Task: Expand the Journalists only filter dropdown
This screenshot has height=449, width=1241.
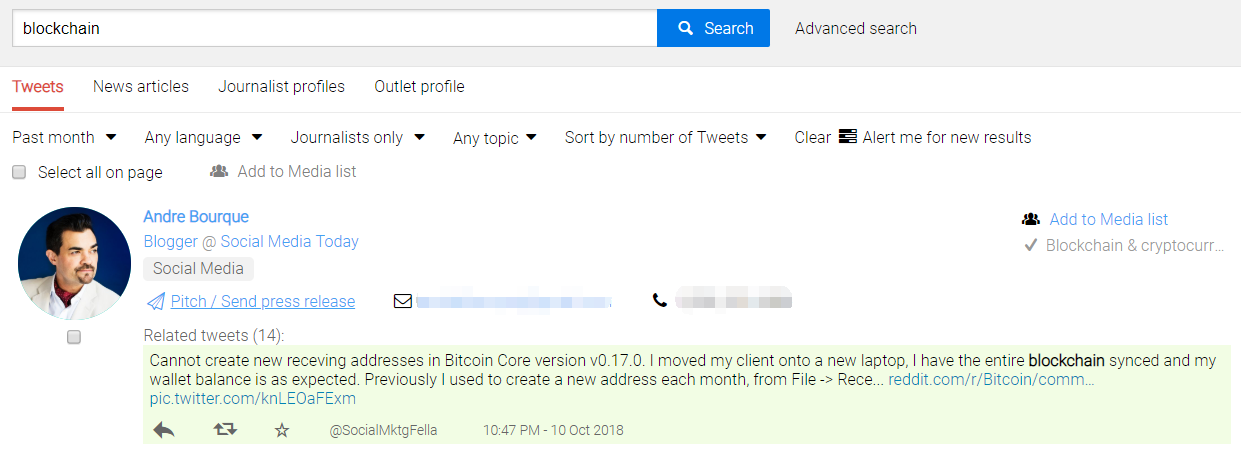Action: pyautogui.click(x=357, y=137)
